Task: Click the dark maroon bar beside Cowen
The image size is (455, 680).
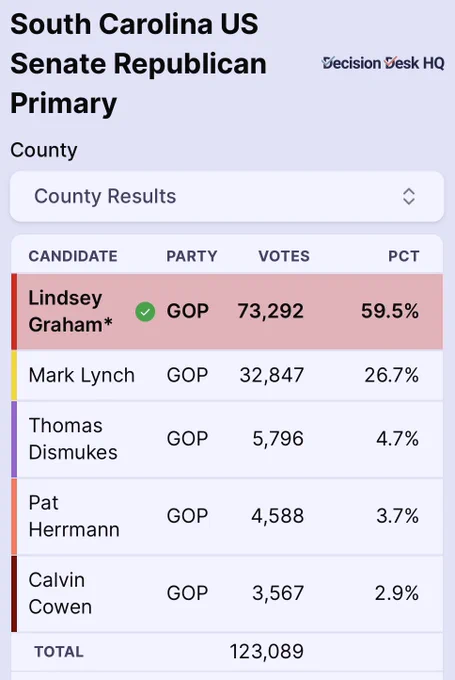Action: point(14,593)
